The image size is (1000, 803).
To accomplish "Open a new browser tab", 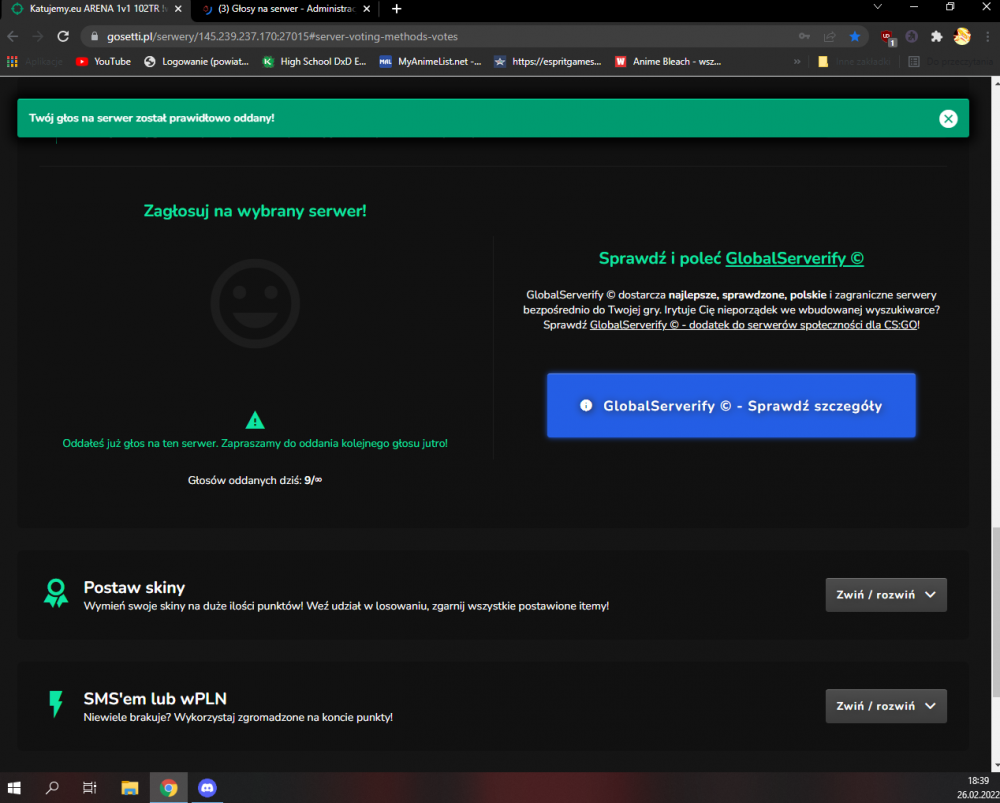I will pos(397,9).
